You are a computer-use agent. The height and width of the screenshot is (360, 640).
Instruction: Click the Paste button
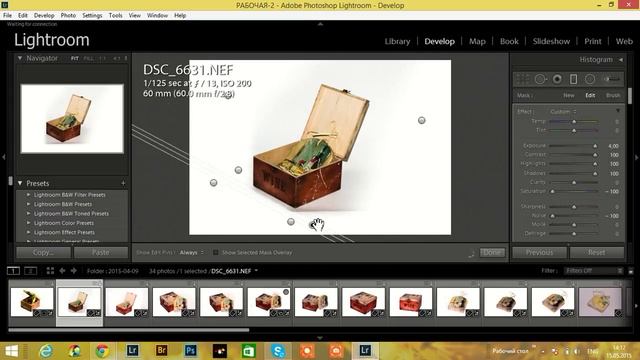[100, 253]
